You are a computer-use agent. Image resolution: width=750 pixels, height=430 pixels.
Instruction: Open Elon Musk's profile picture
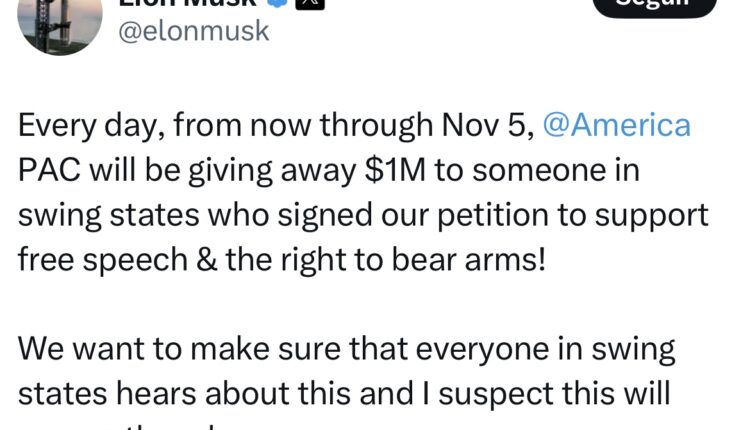point(60,20)
